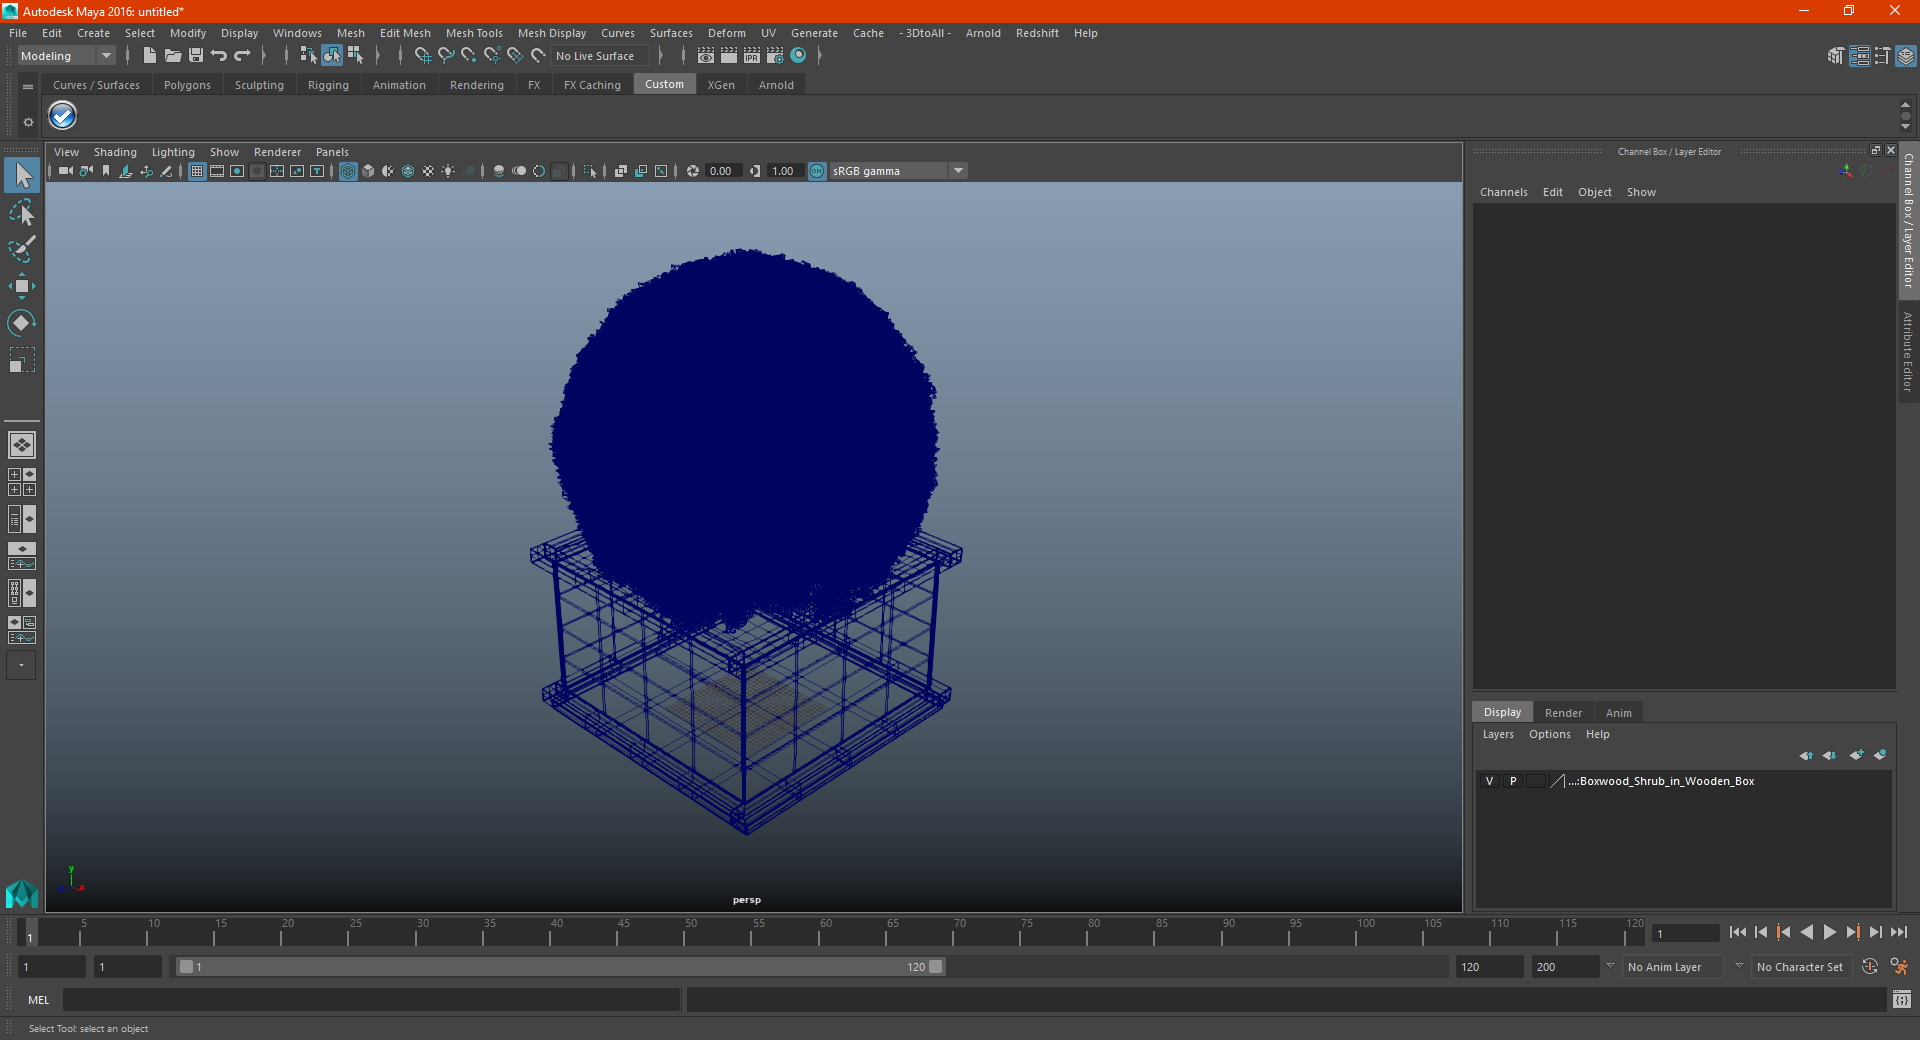This screenshot has height=1040, width=1920.
Task: Create a new scene
Action: tap(150, 56)
